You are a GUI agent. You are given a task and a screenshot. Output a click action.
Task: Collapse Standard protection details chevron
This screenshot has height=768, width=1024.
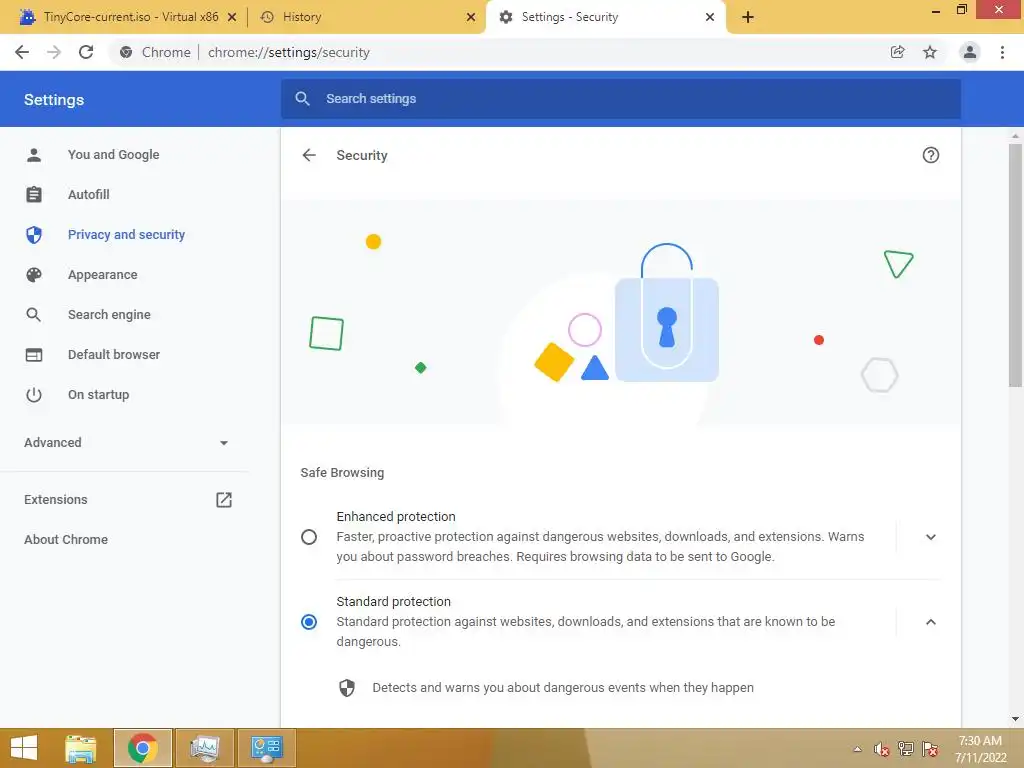click(931, 622)
